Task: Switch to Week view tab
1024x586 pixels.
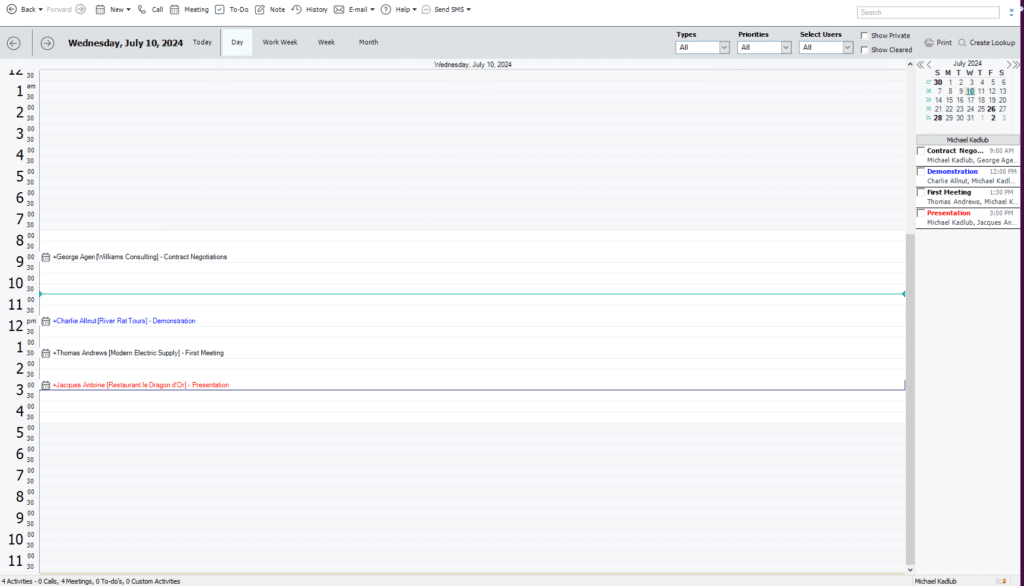Action: (x=326, y=42)
